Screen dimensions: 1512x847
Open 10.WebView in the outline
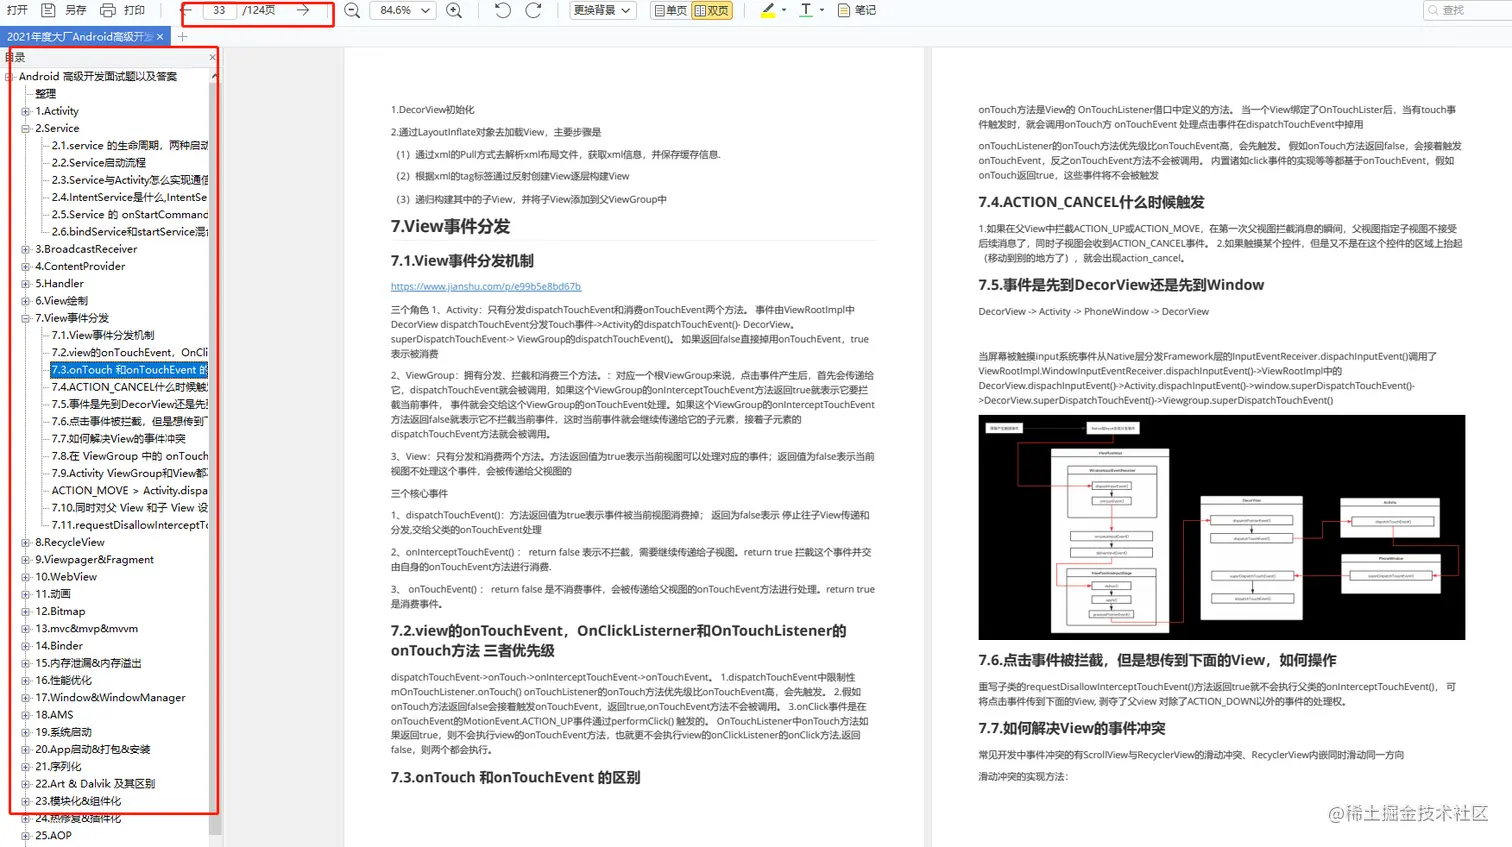point(66,577)
